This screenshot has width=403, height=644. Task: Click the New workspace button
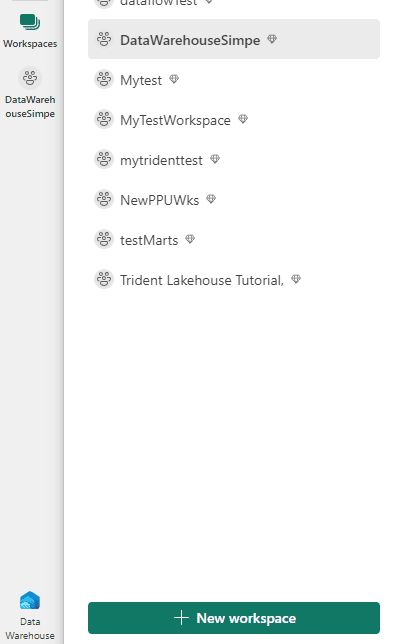(x=234, y=618)
